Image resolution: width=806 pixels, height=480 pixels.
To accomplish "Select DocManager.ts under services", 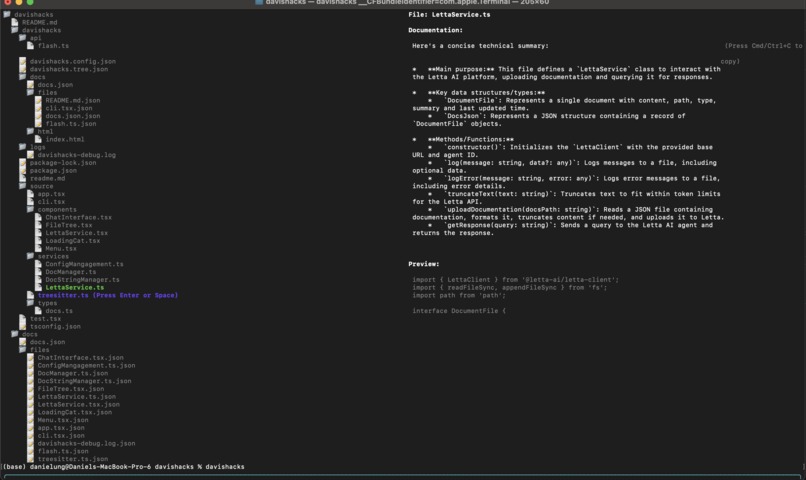I will 70,272.
